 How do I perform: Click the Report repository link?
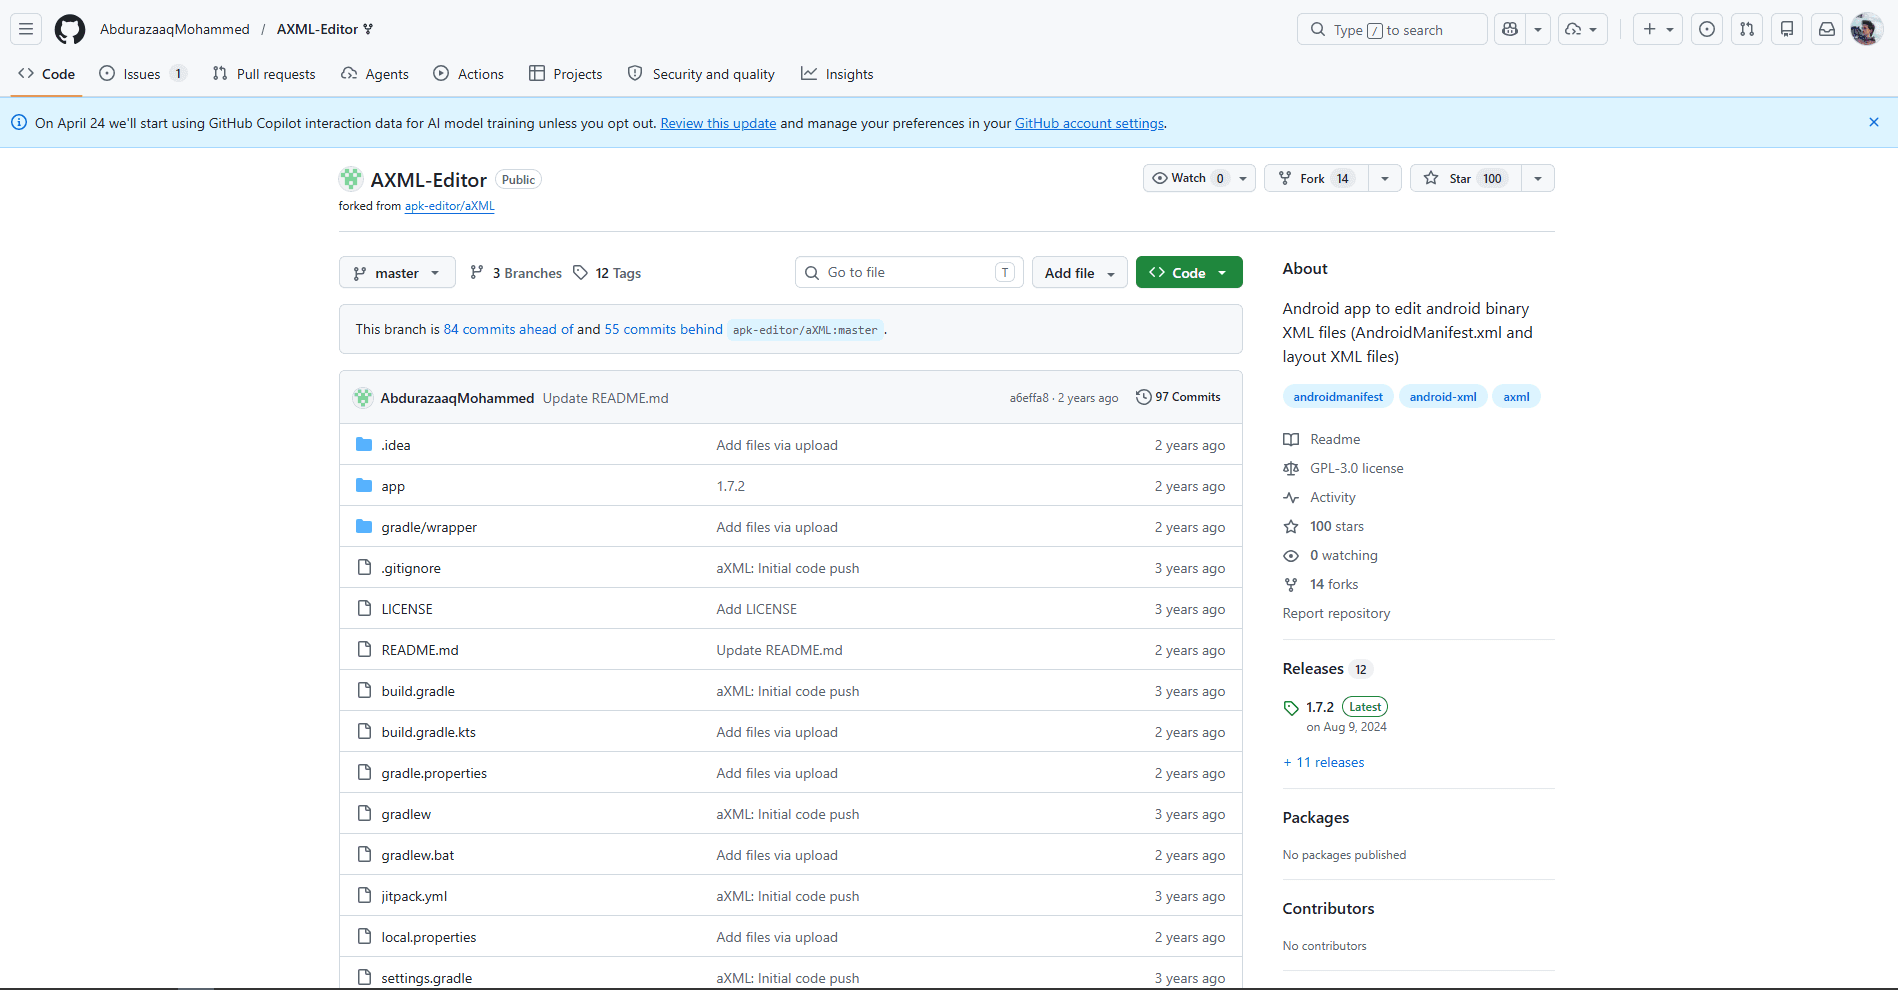point(1336,613)
